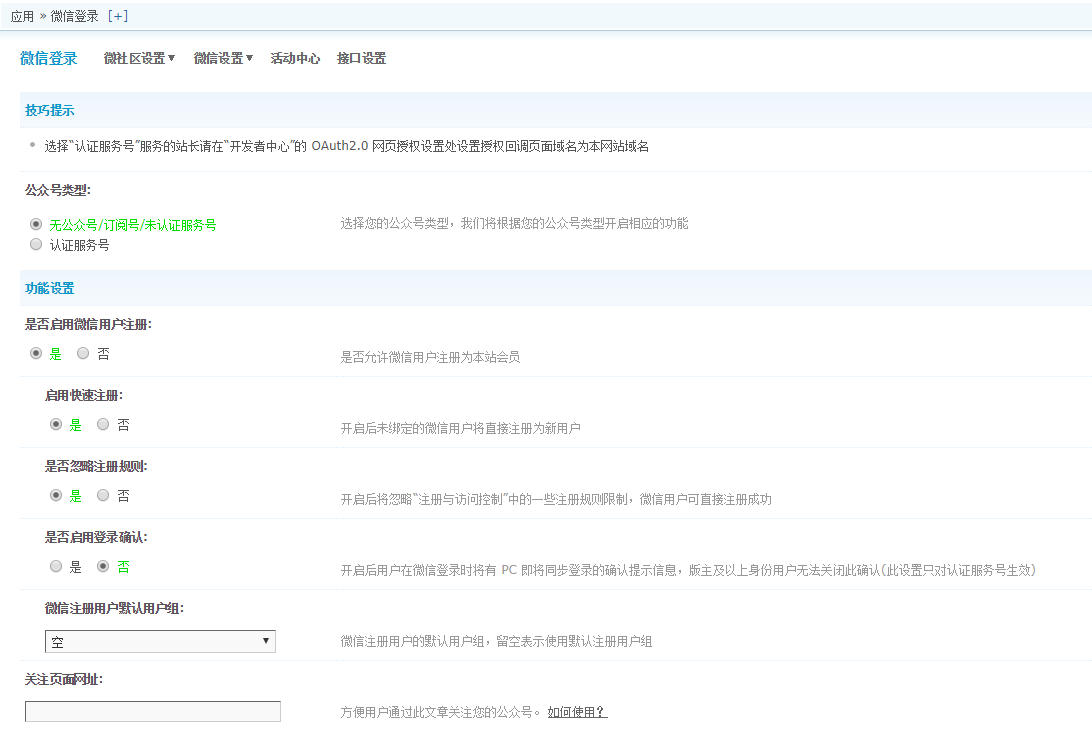Click description 开启后未绑定的微信用户将直接注册为新用户
1092x738 pixels.
click(x=460, y=428)
